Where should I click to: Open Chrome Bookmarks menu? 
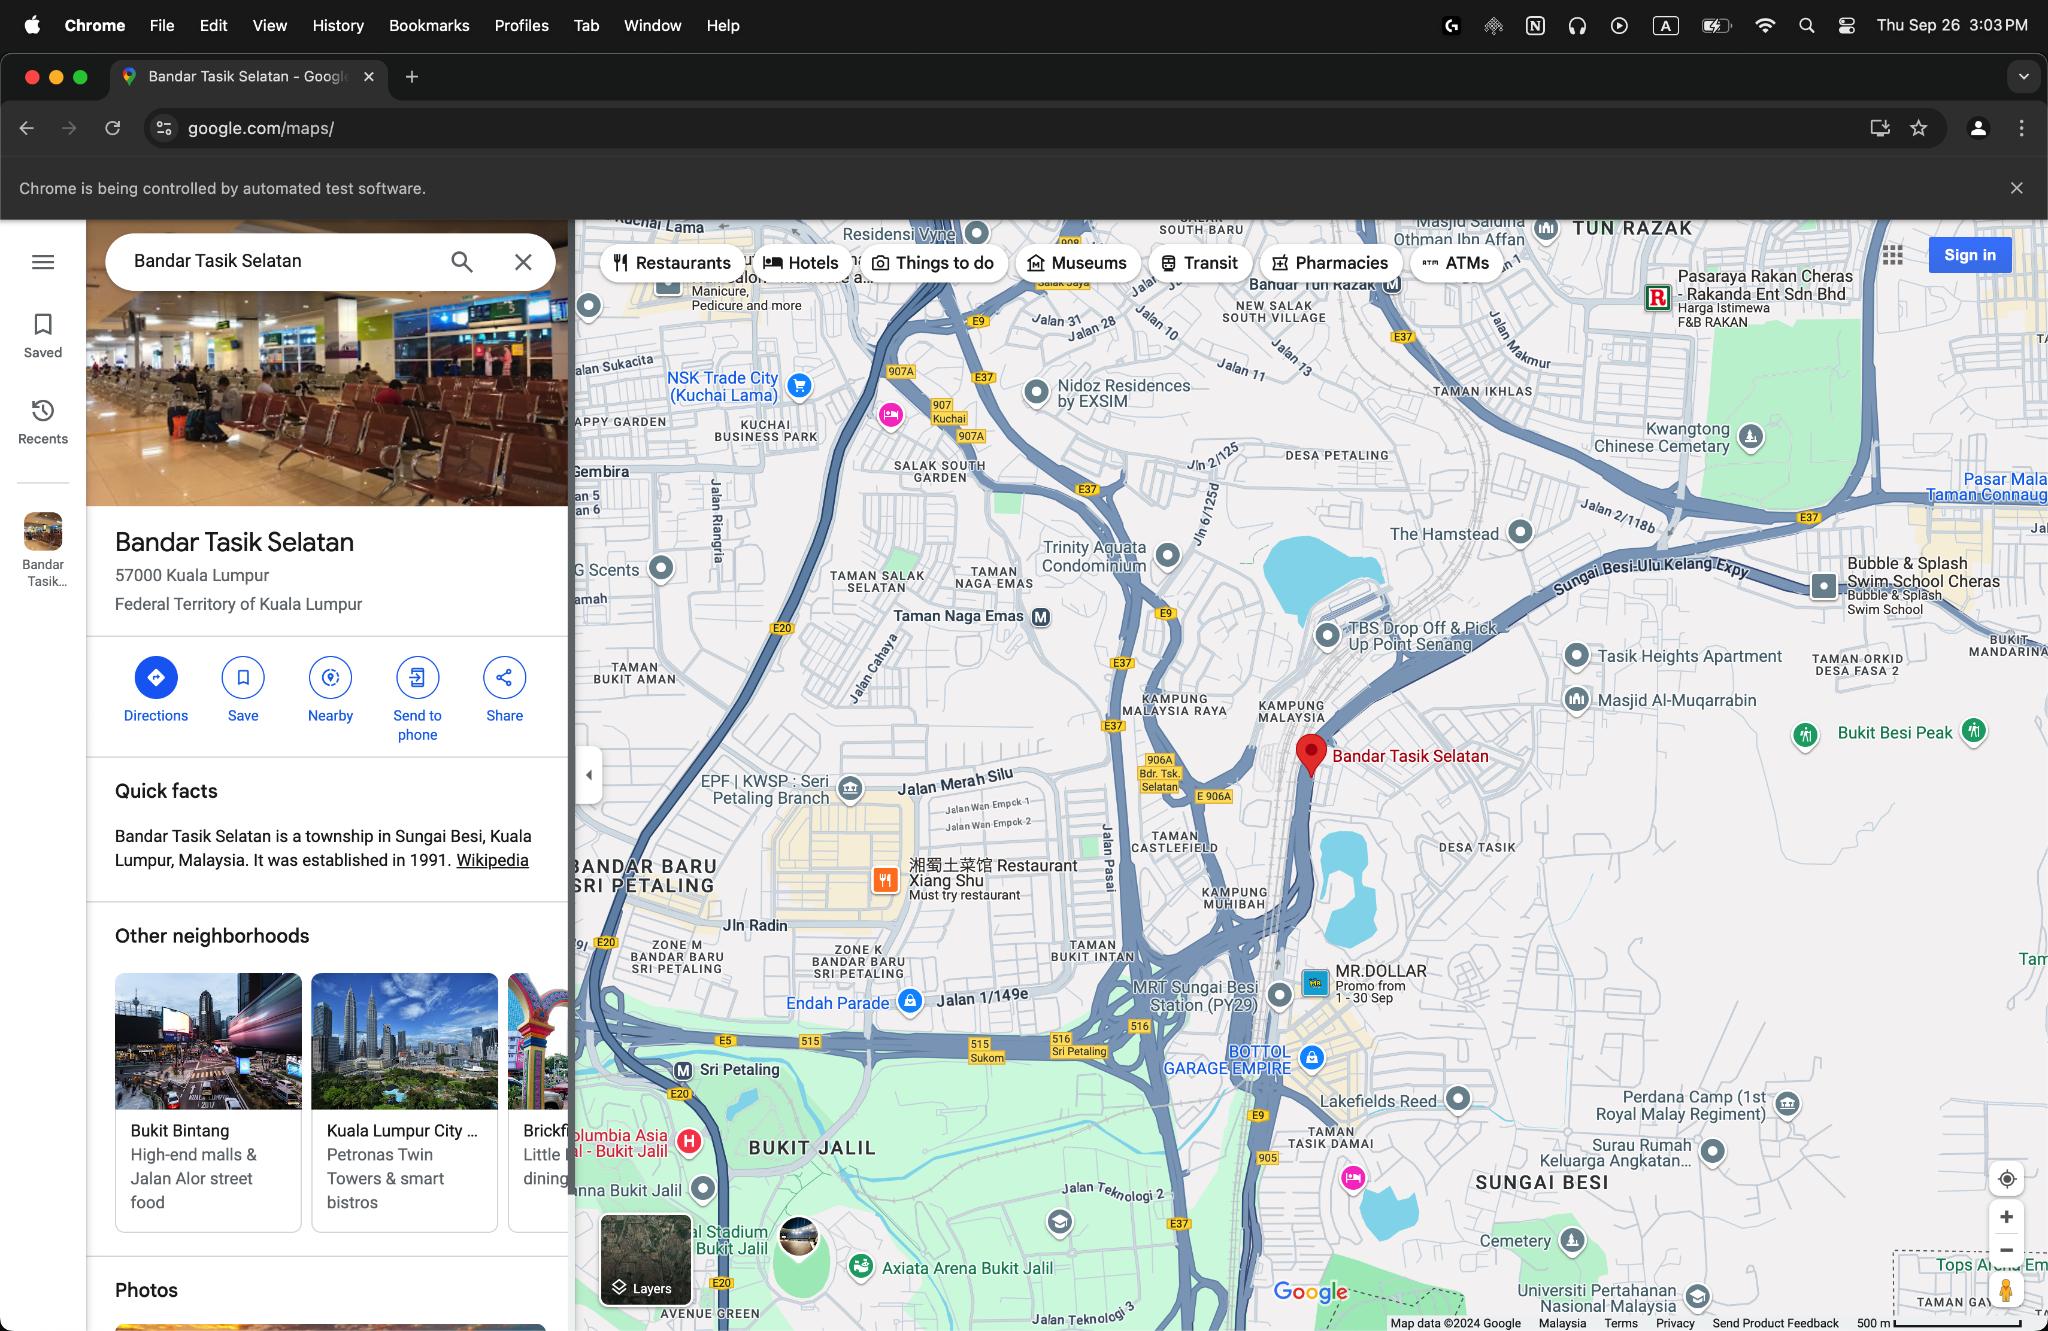tap(429, 26)
